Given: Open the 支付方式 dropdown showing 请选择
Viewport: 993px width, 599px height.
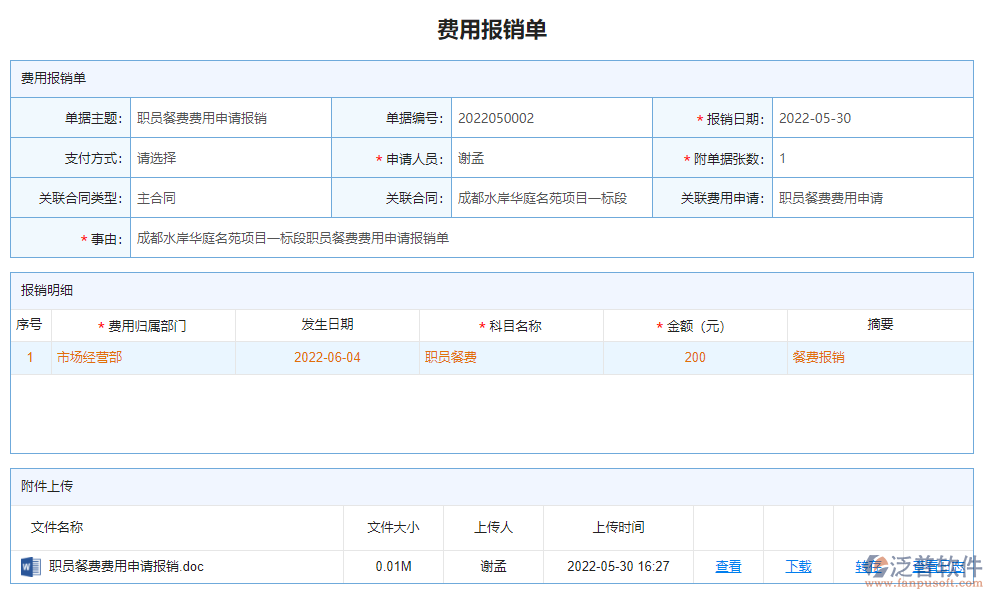Looking at the screenshot, I should [x=230, y=157].
